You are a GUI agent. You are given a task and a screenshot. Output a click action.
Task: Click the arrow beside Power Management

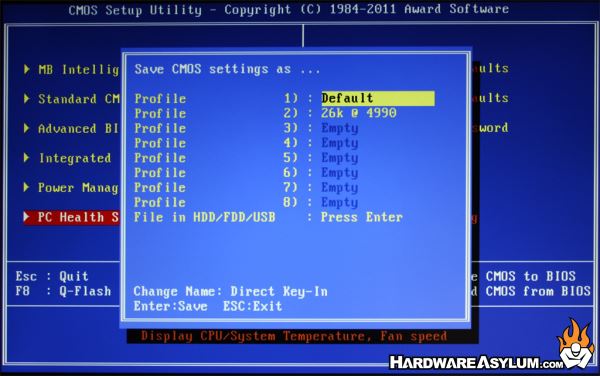coord(26,187)
